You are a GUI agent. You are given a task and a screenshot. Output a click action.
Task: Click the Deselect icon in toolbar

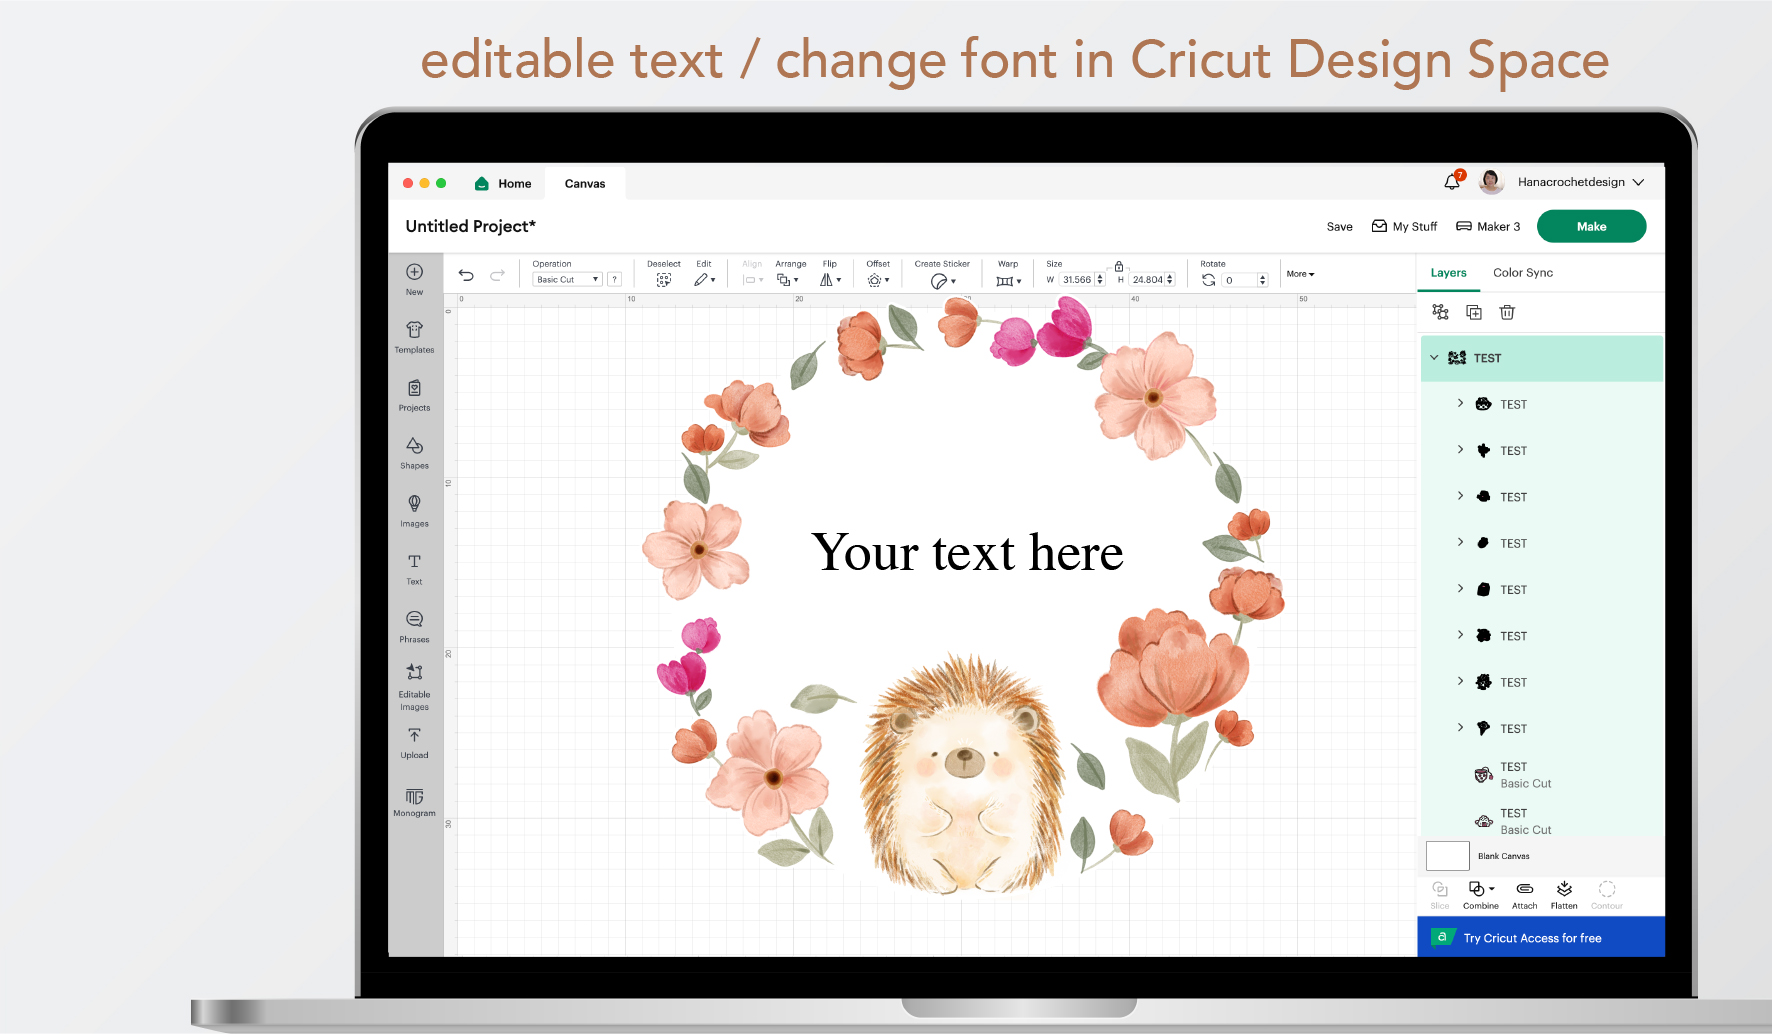(663, 280)
